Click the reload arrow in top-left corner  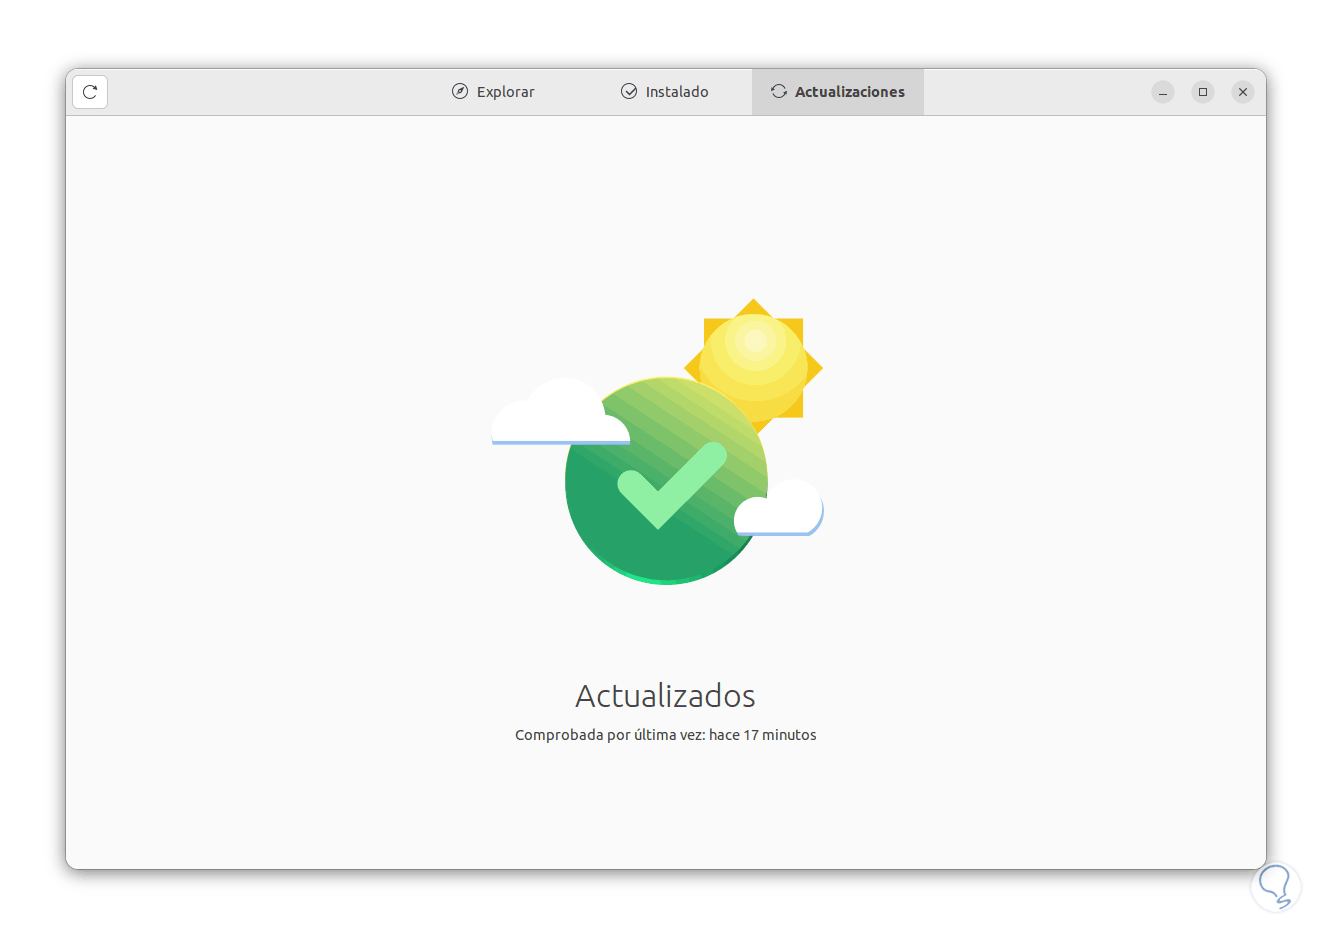click(x=89, y=91)
